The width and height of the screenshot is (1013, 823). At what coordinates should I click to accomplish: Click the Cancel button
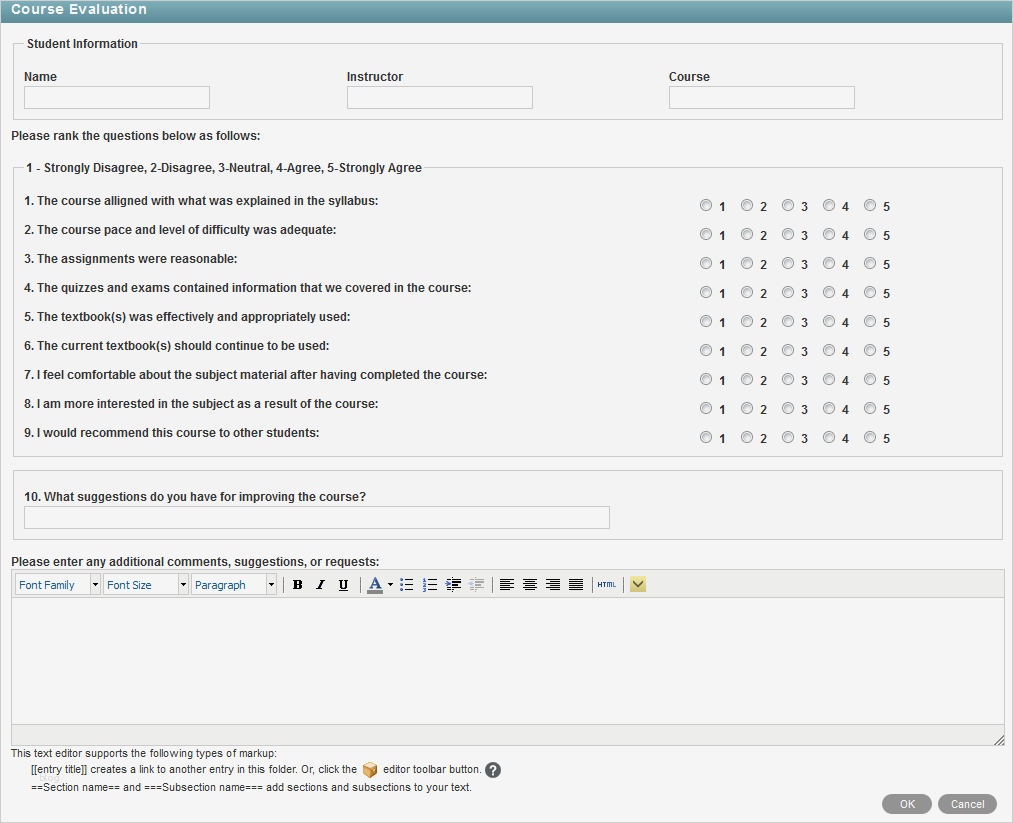pos(967,804)
